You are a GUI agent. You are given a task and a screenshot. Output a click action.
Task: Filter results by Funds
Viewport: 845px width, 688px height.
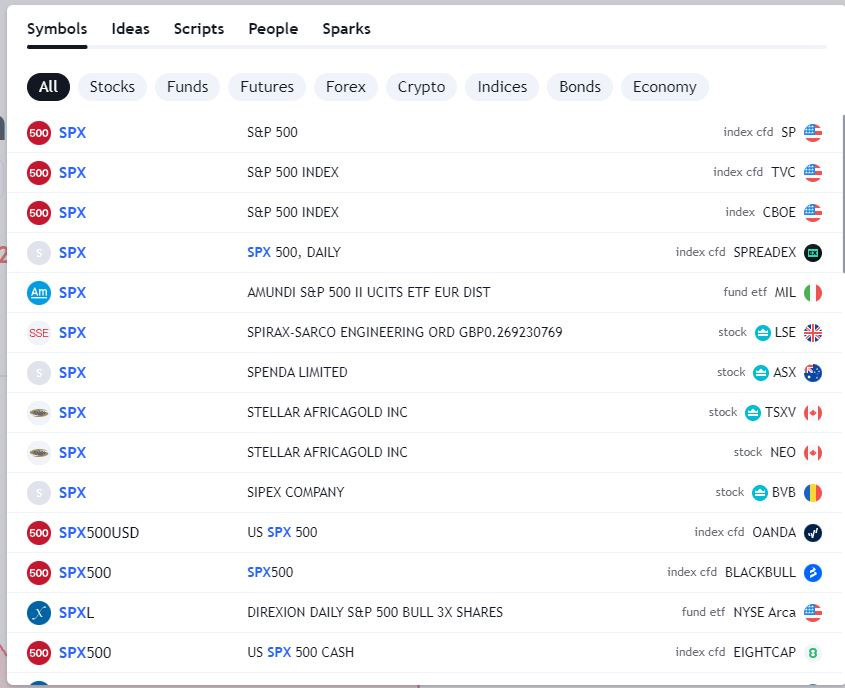tap(188, 87)
